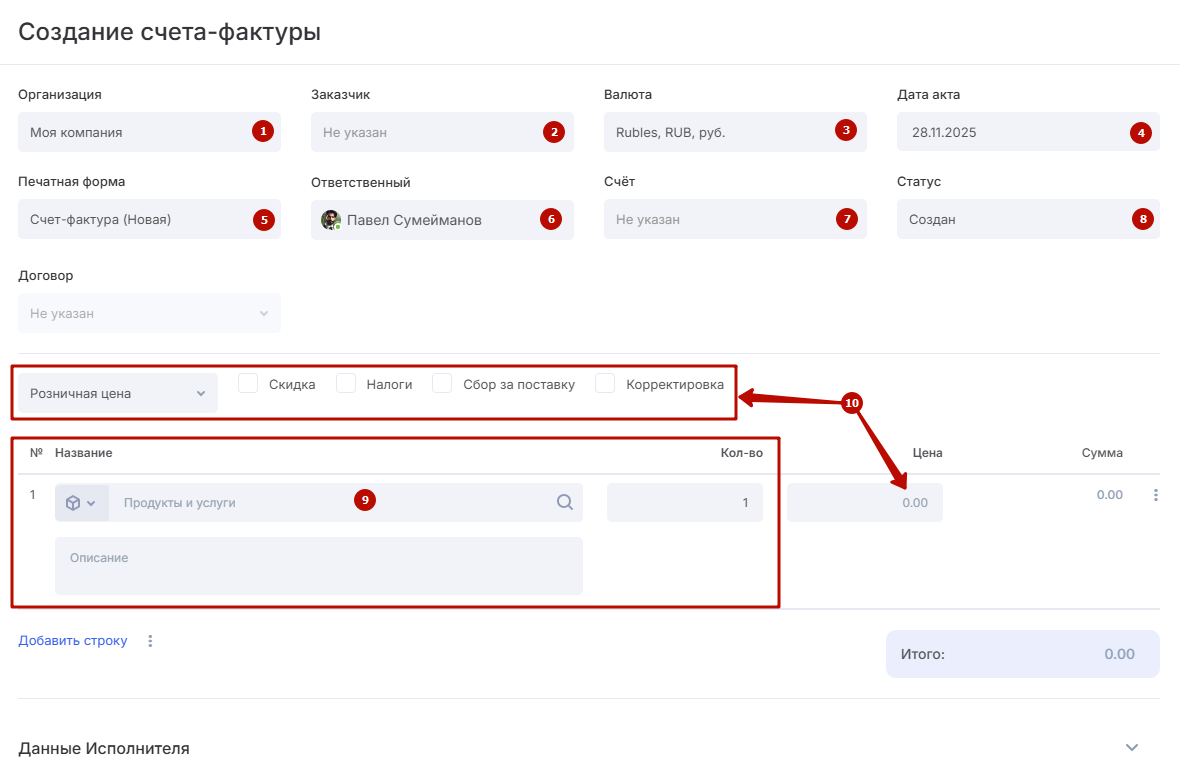Viewport: 1180px width, 774px height.
Task: Toggle the Налоги checkbox
Action: tap(346, 384)
